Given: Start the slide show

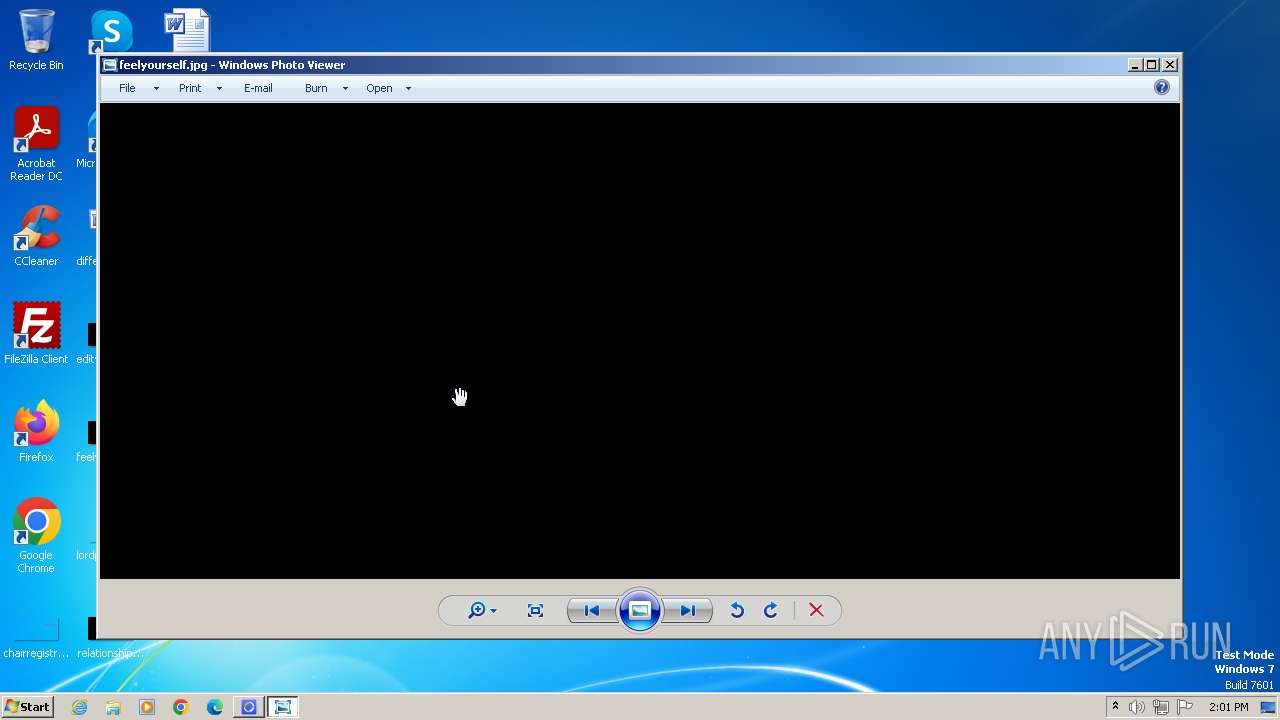Looking at the screenshot, I should (x=640, y=610).
